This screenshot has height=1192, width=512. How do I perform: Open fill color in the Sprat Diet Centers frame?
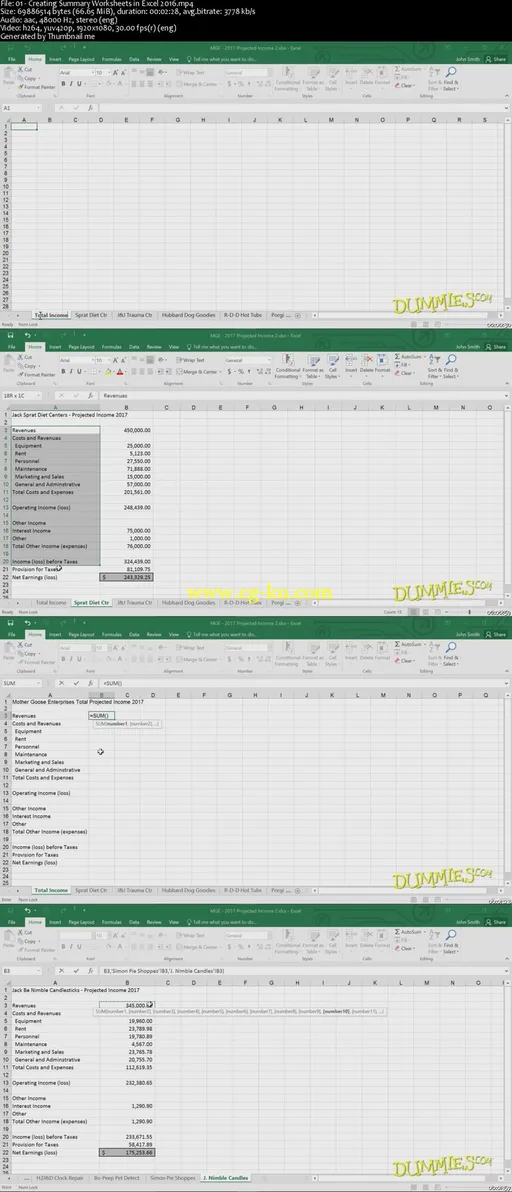coord(109,372)
